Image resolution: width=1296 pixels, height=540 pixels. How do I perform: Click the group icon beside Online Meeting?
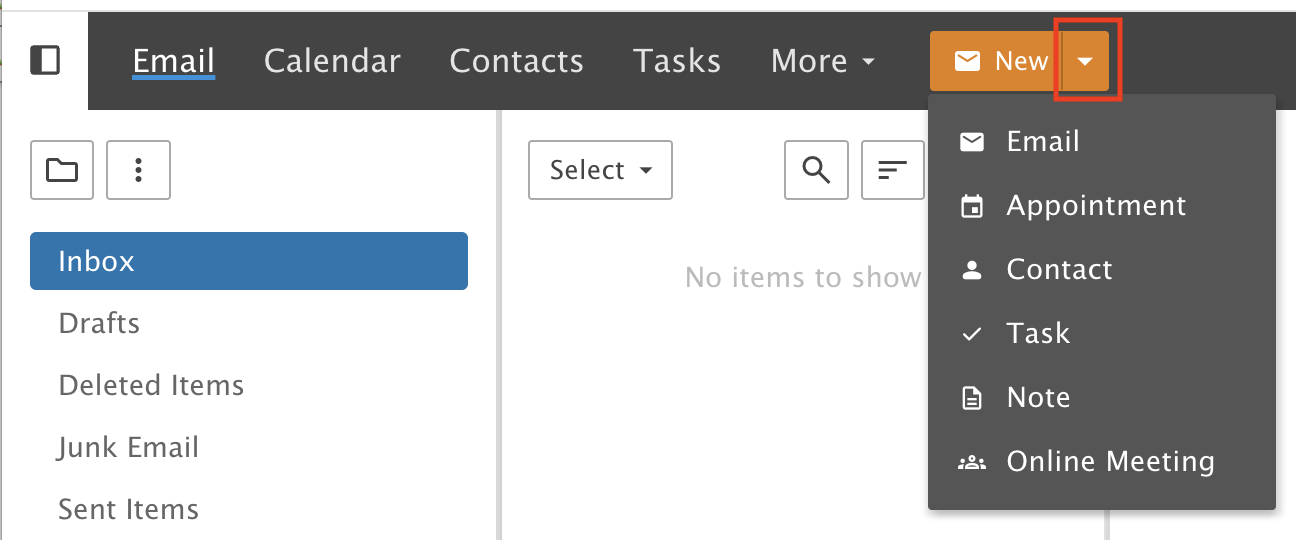[971, 462]
